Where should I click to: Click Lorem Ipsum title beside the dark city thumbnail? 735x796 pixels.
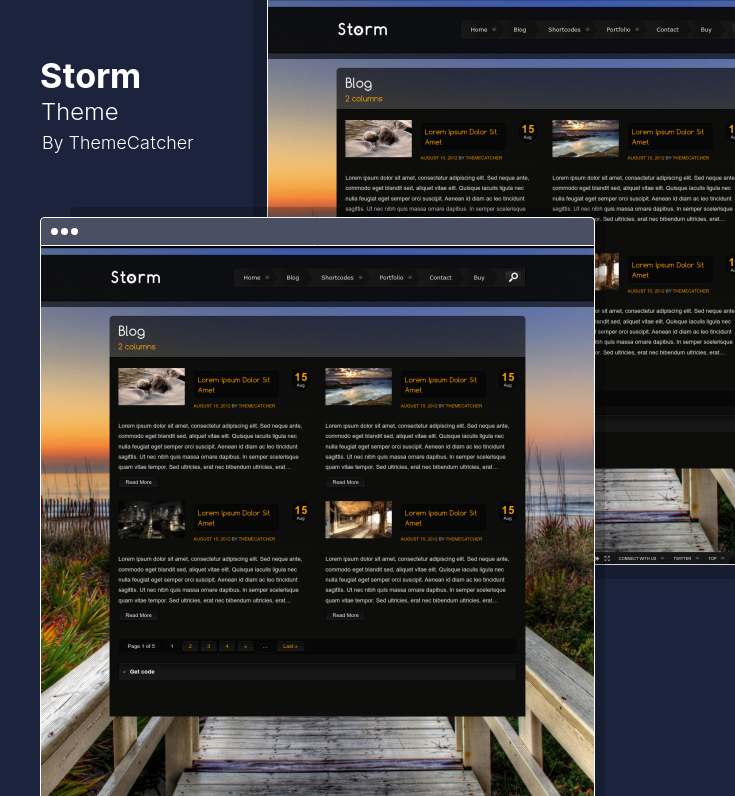point(233,518)
